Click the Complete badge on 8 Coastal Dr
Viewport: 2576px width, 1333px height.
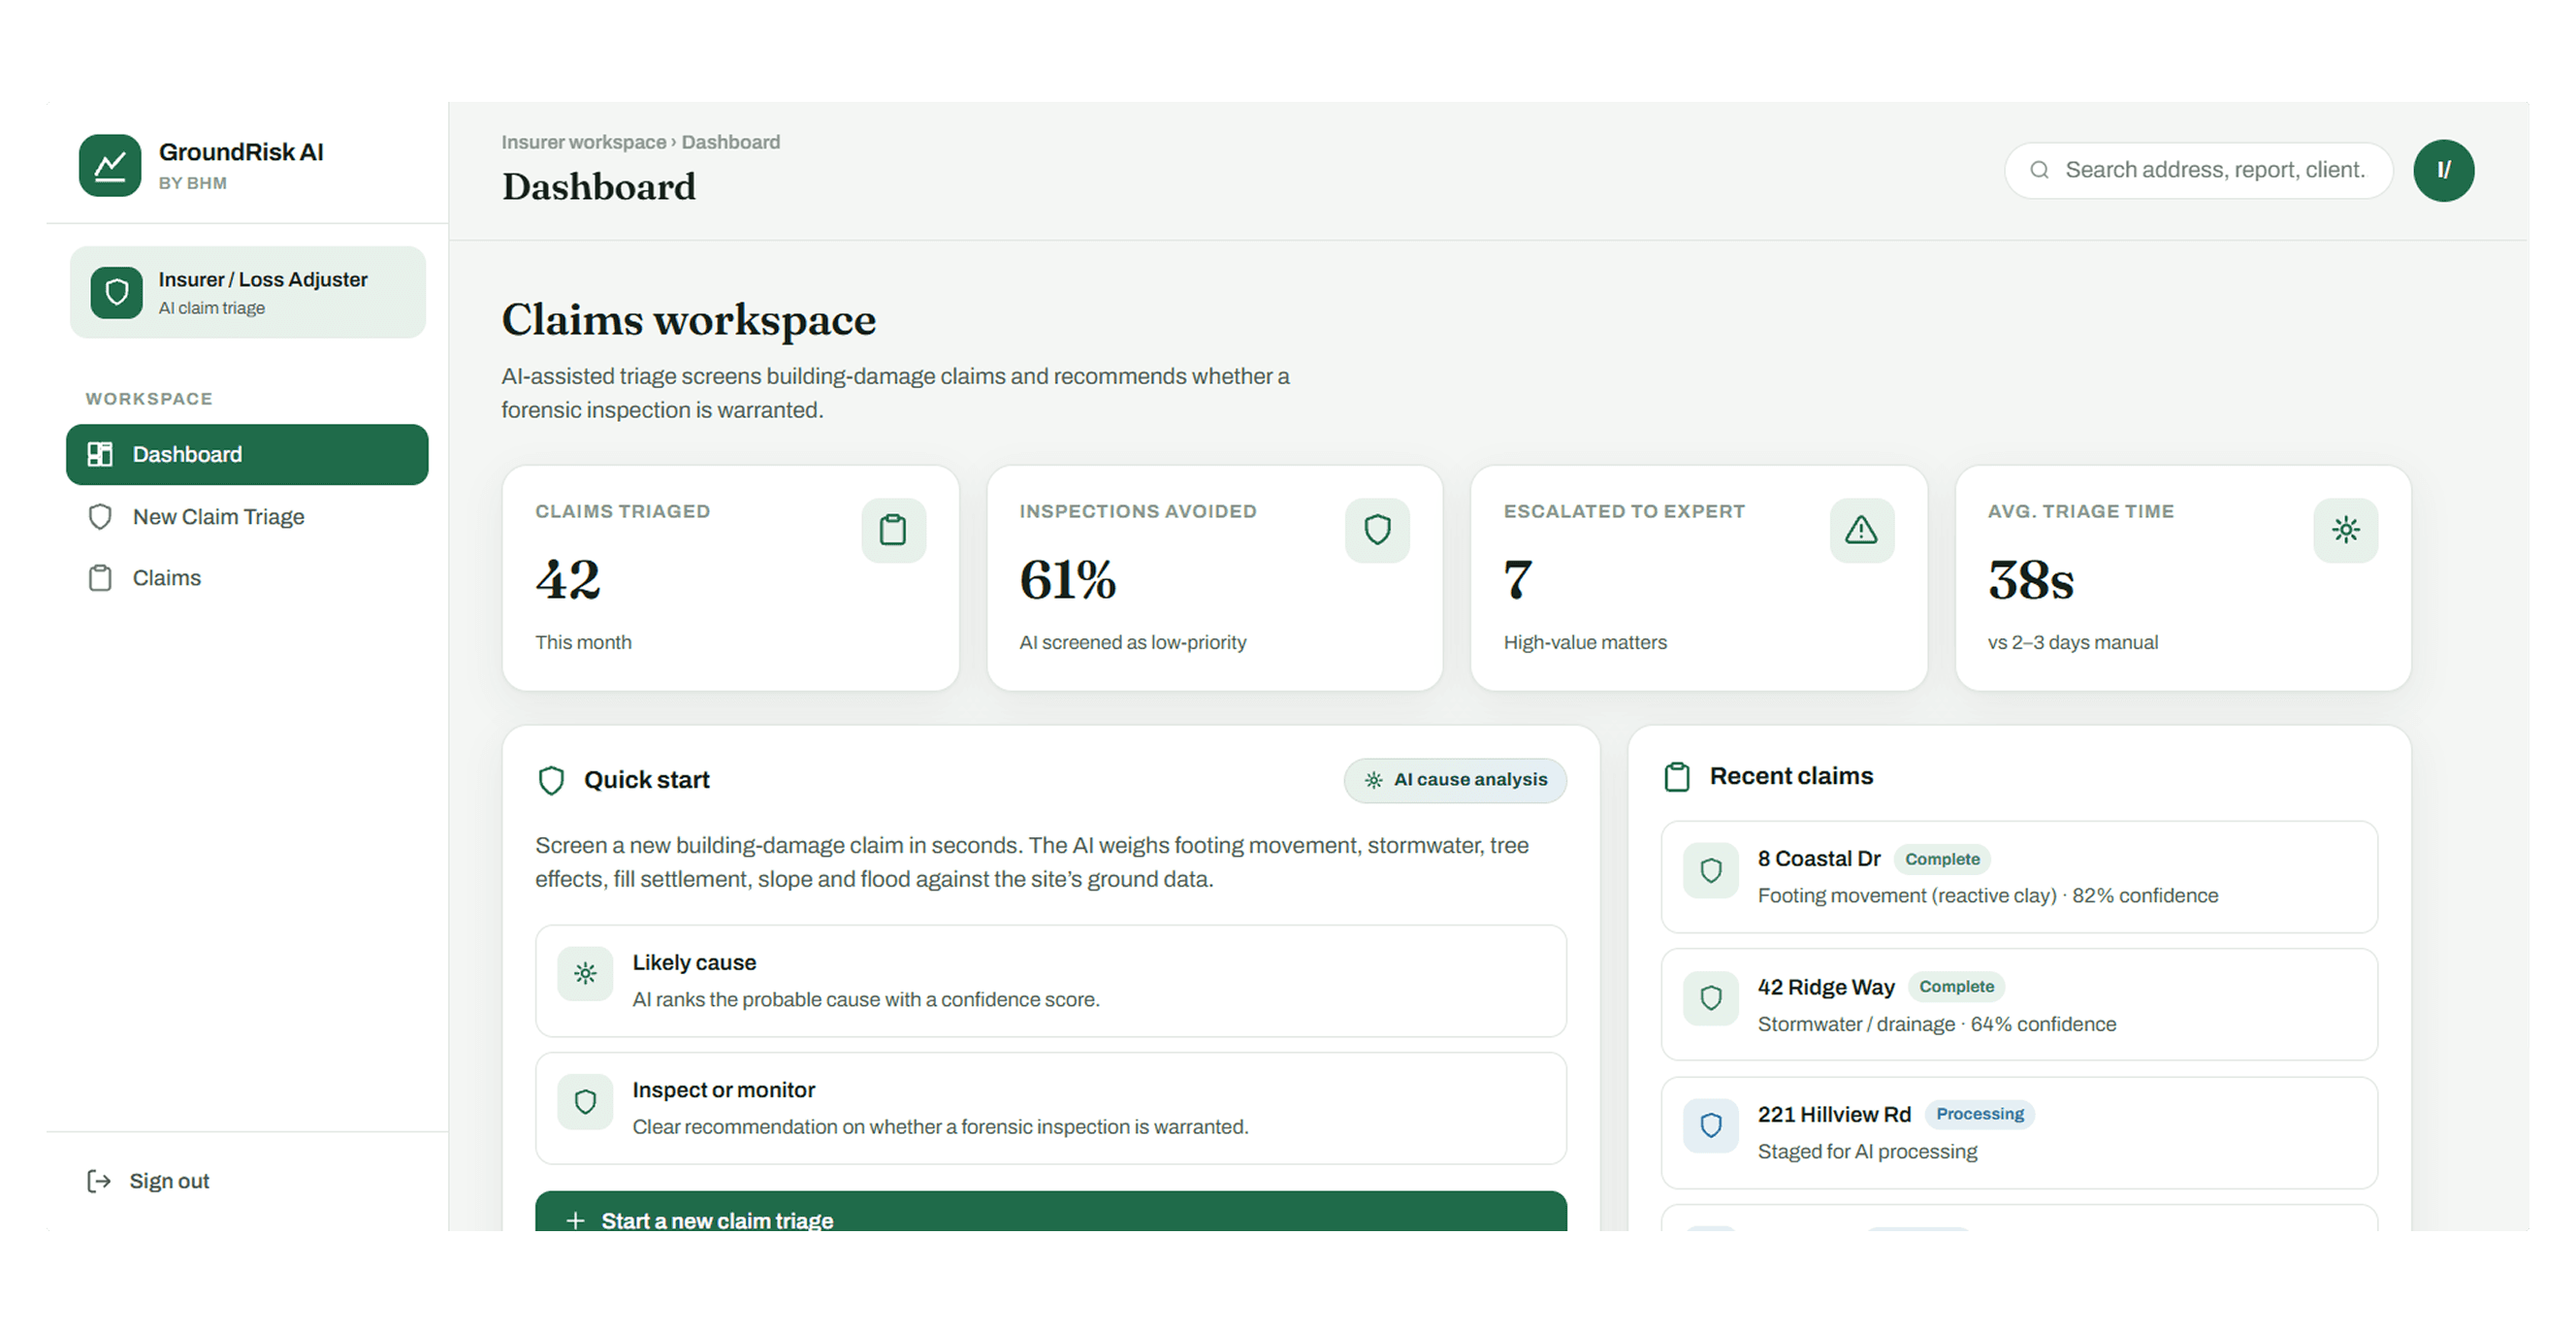pos(1942,859)
